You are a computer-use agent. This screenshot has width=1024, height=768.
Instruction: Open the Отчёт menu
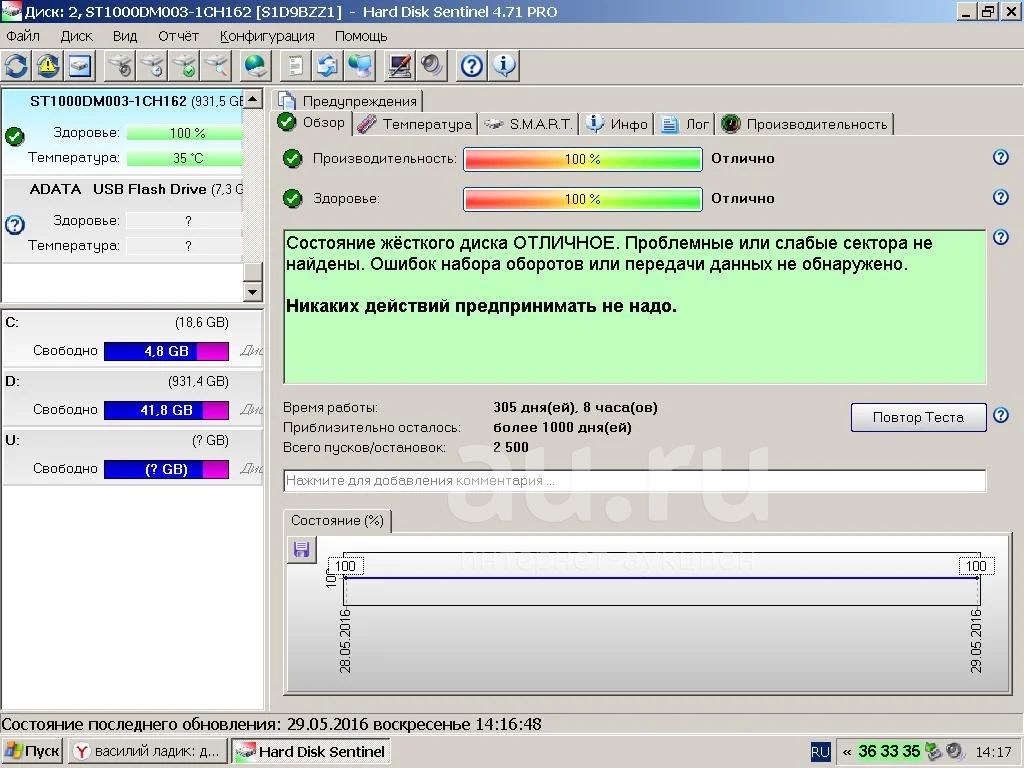pyautogui.click(x=178, y=36)
